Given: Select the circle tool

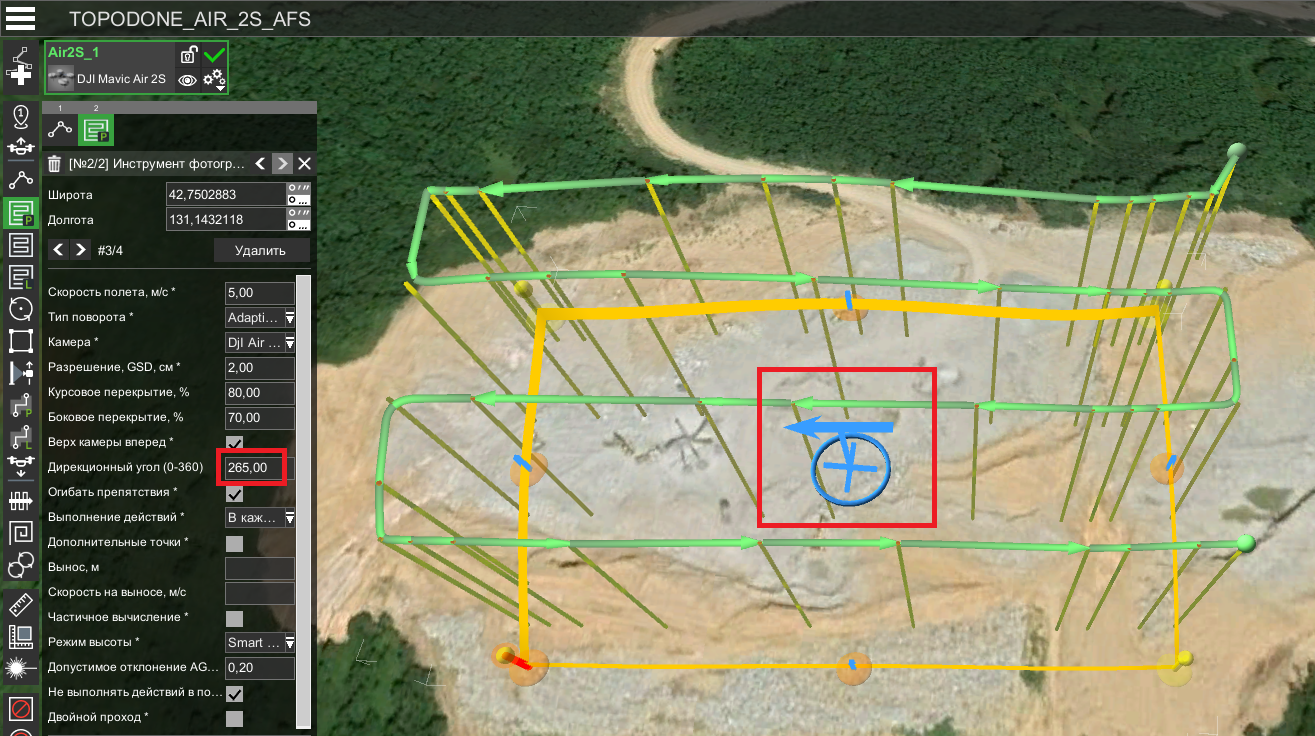Looking at the screenshot, I should point(20,308).
